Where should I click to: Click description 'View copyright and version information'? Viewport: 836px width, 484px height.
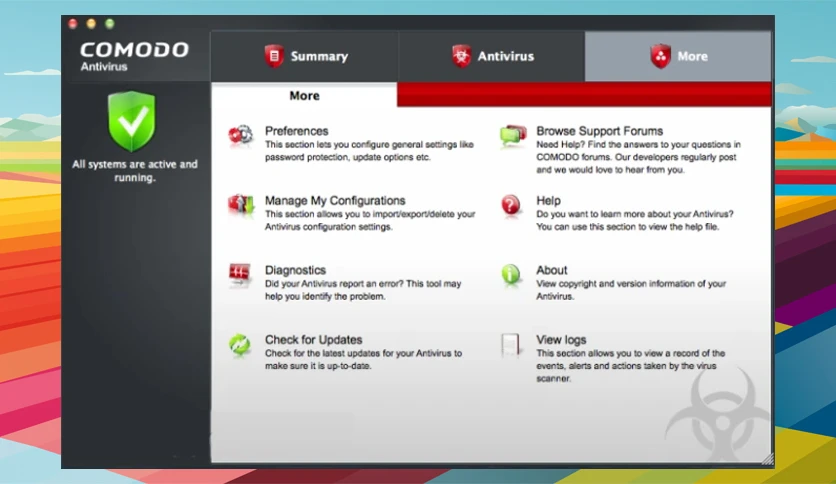631,290
